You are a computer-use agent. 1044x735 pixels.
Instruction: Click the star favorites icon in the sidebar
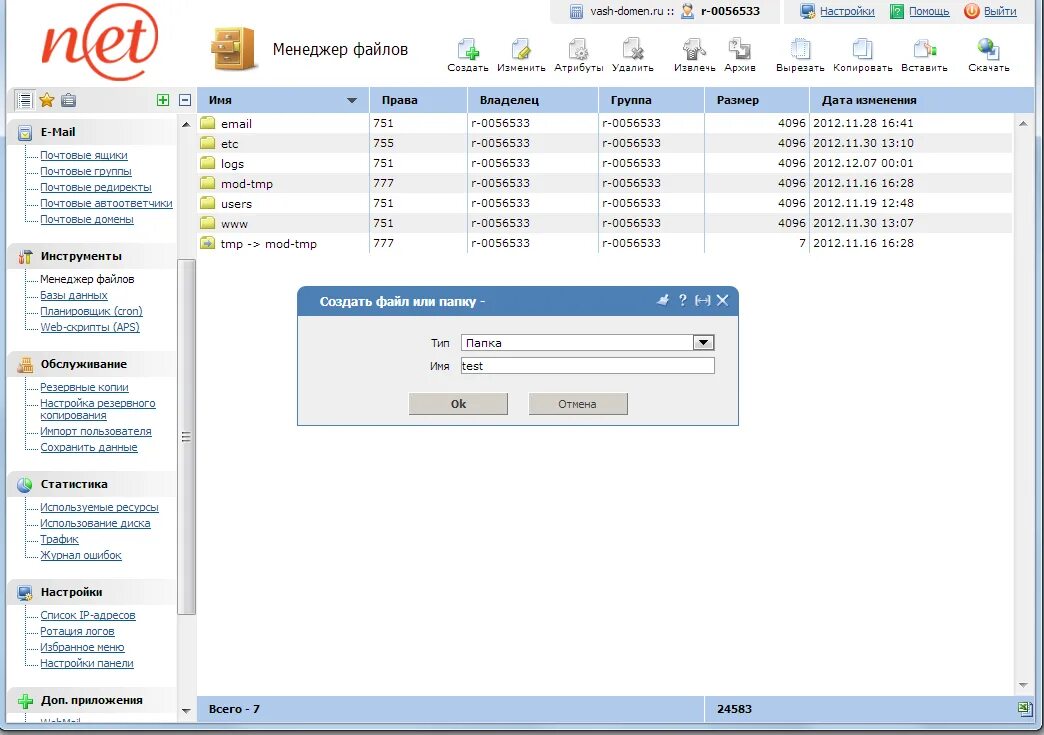click(47, 101)
